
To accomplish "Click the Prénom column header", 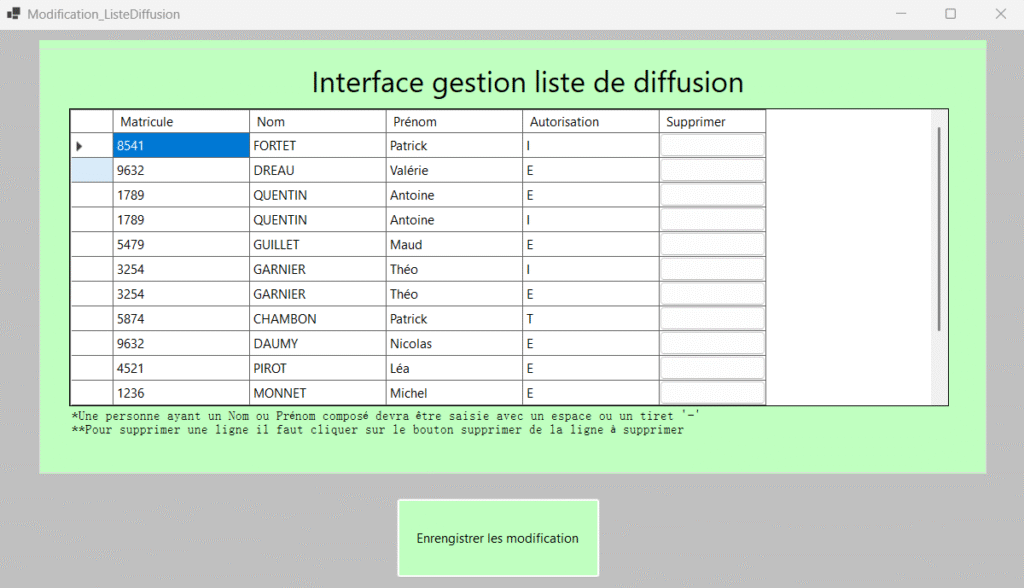I will [x=453, y=122].
